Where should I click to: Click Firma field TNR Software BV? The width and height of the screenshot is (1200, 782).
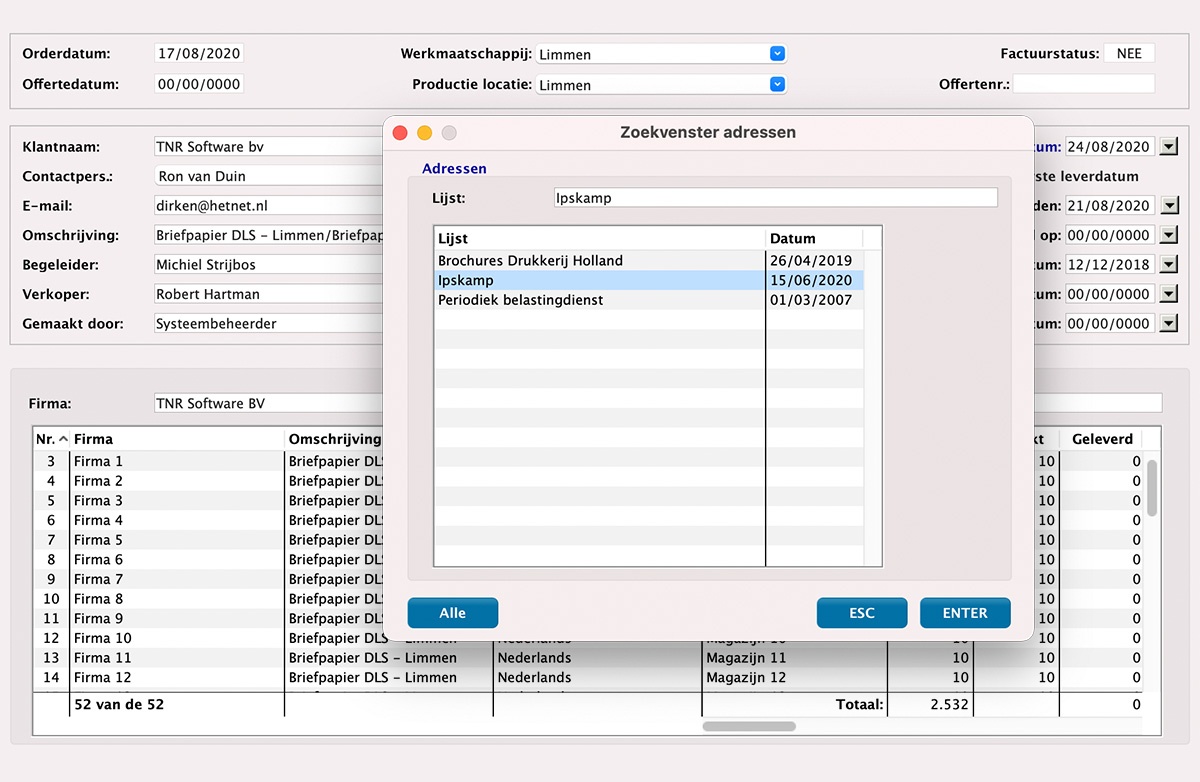(x=270, y=403)
